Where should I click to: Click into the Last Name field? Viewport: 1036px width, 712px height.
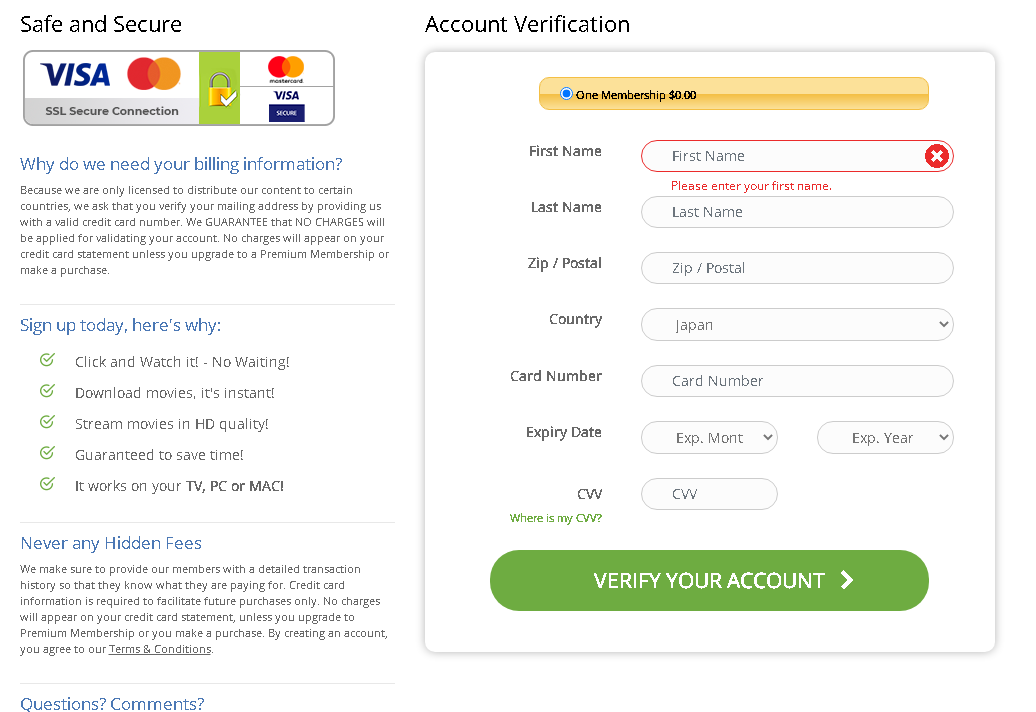pos(797,212)
